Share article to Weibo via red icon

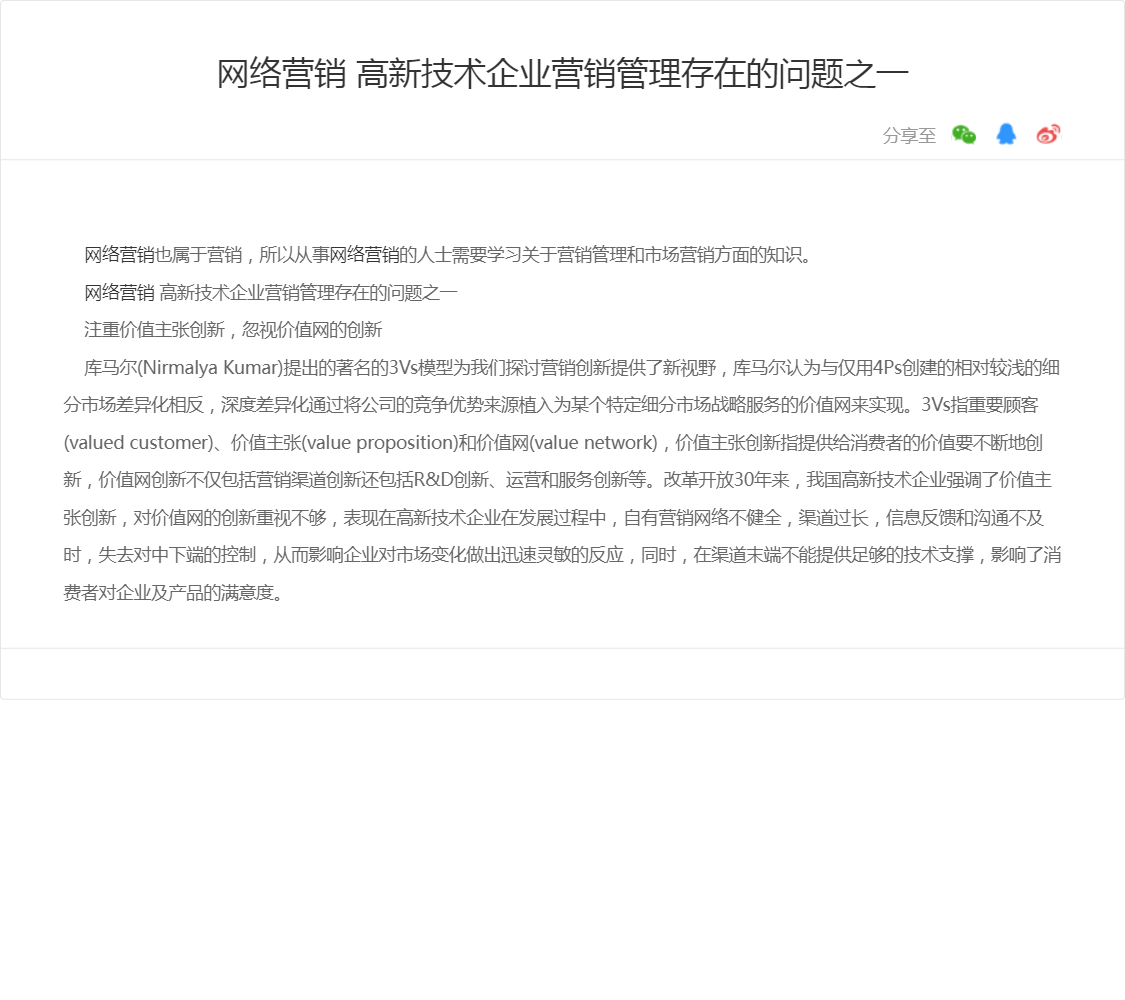pos(1048,134)
